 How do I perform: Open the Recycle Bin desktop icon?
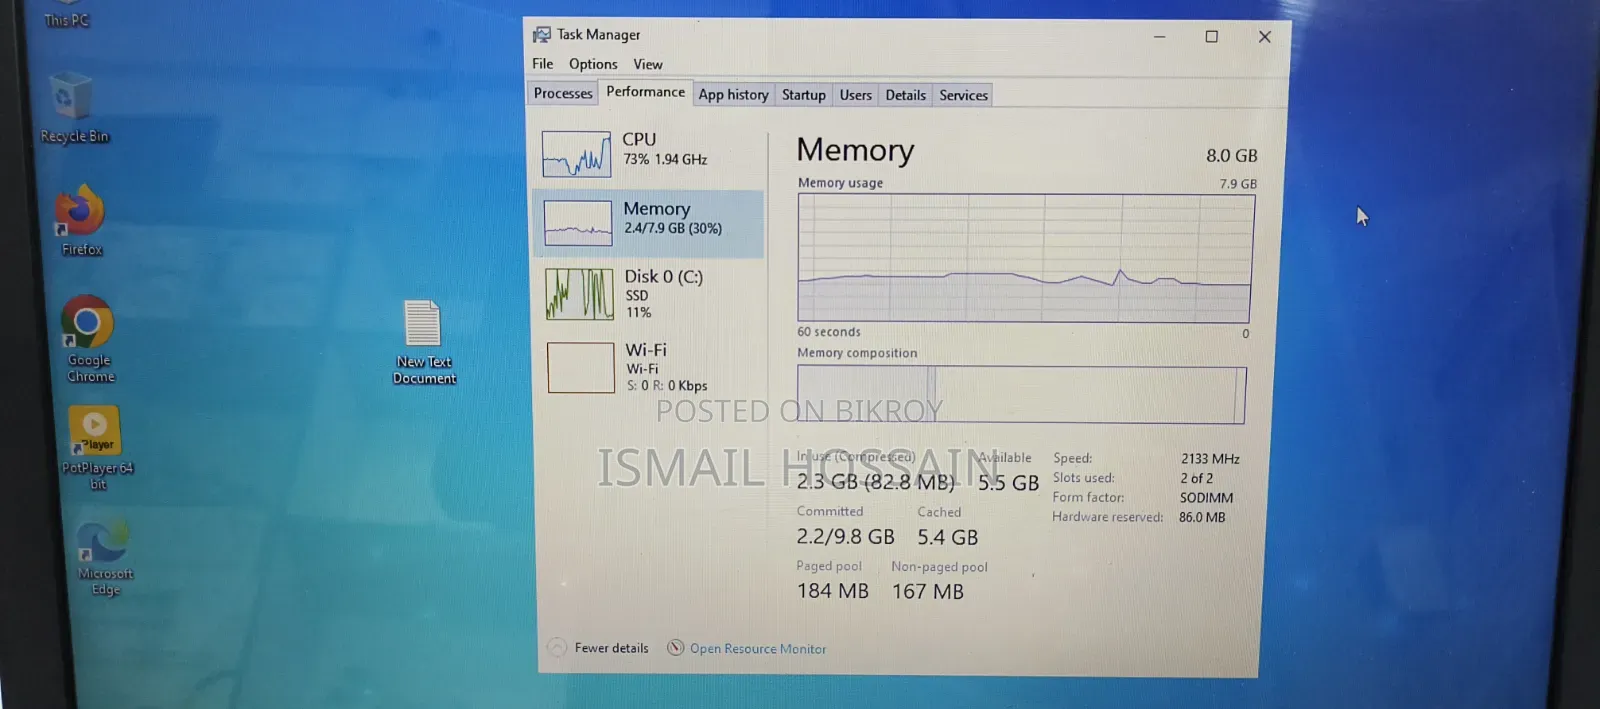click(x=73, y=107)
